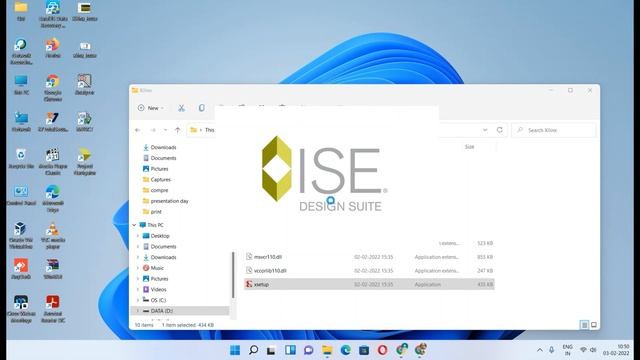Click the Size column header
This screenshot has height=360, width=640.
coord(469,147)
